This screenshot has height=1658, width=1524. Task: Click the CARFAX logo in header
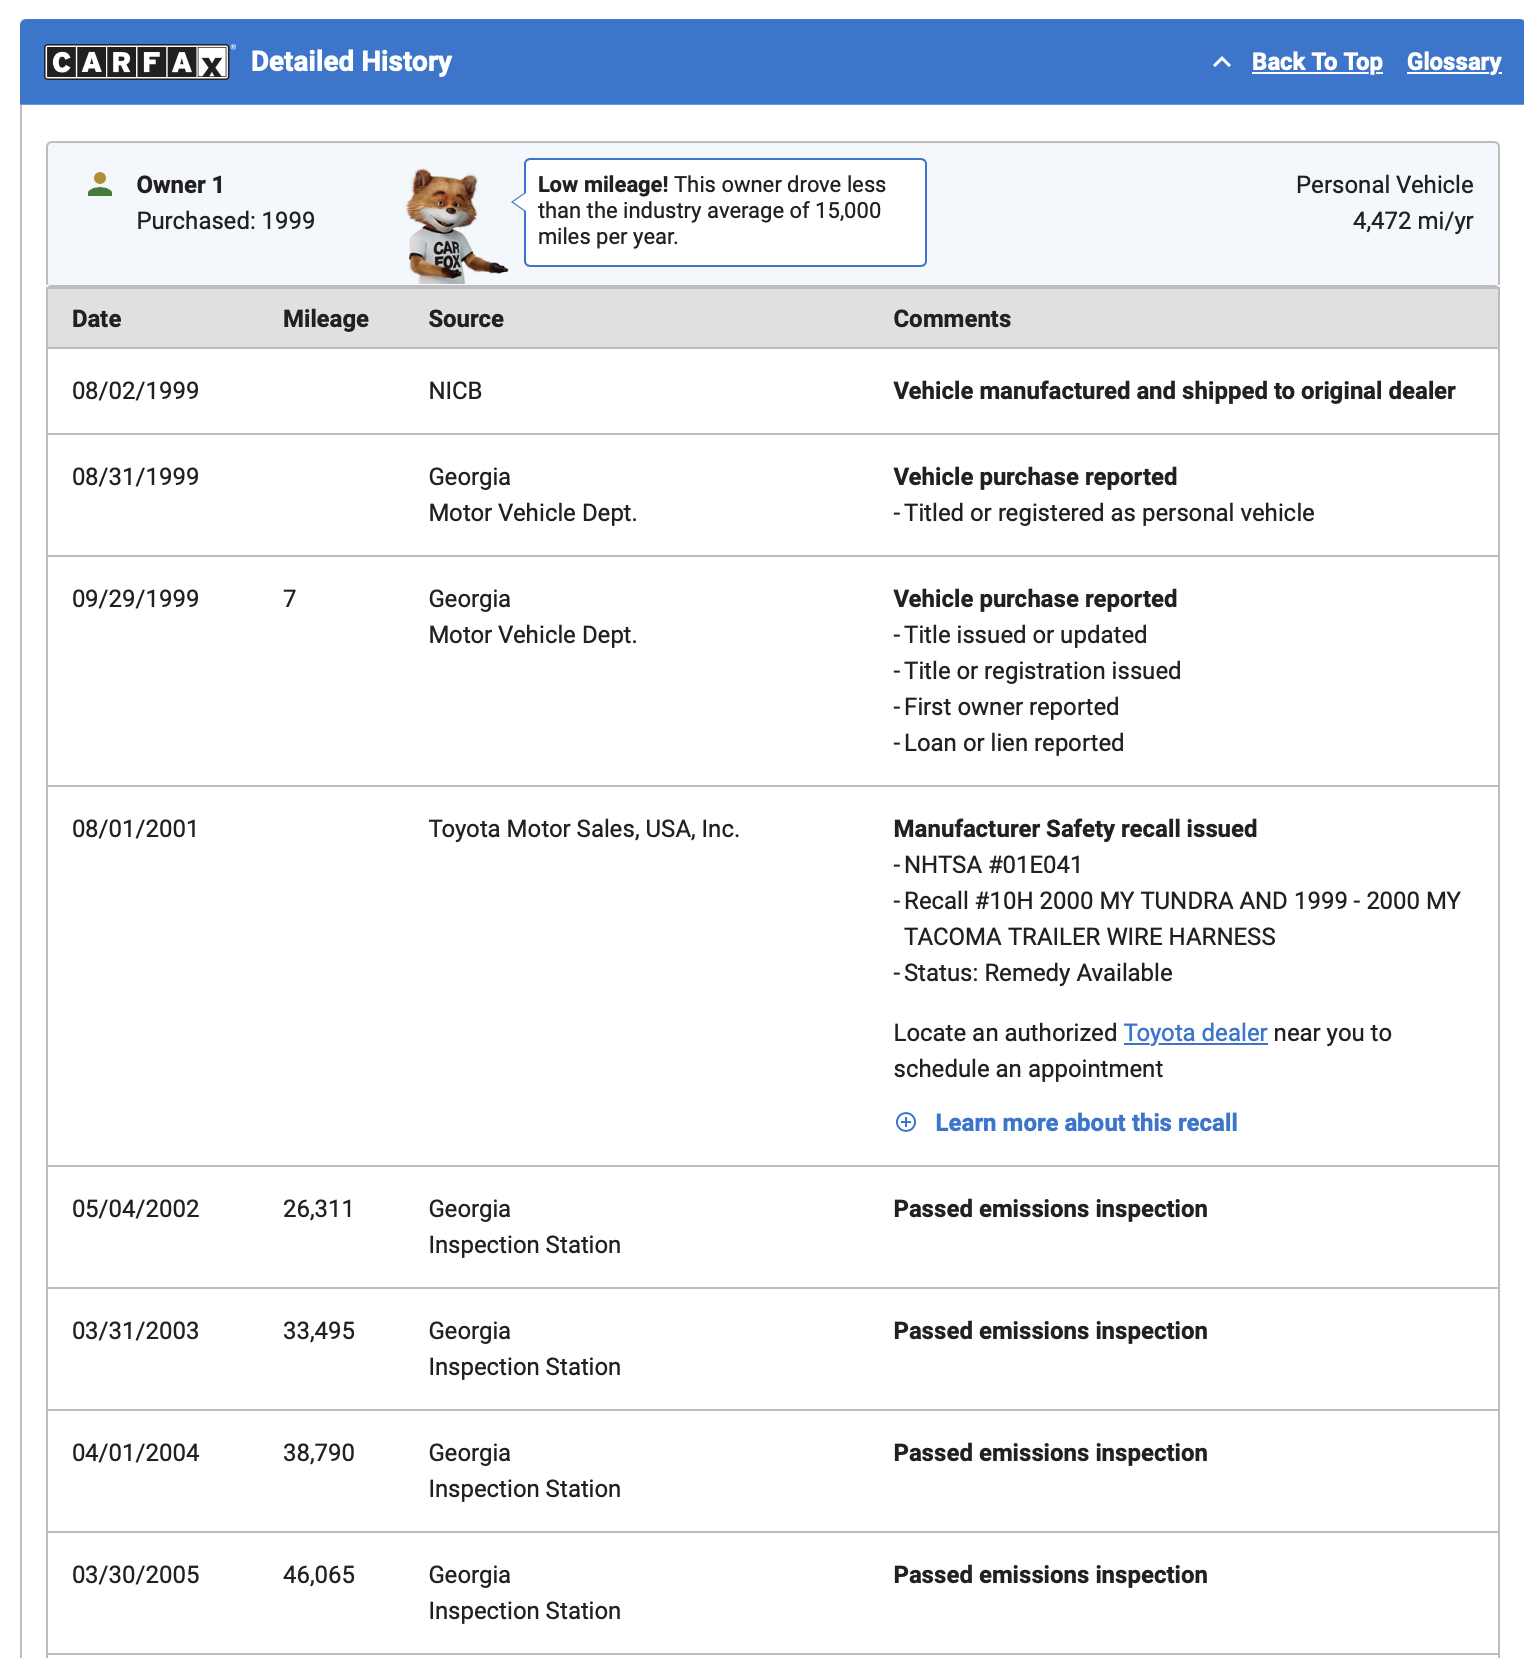[x=138, y=62]
